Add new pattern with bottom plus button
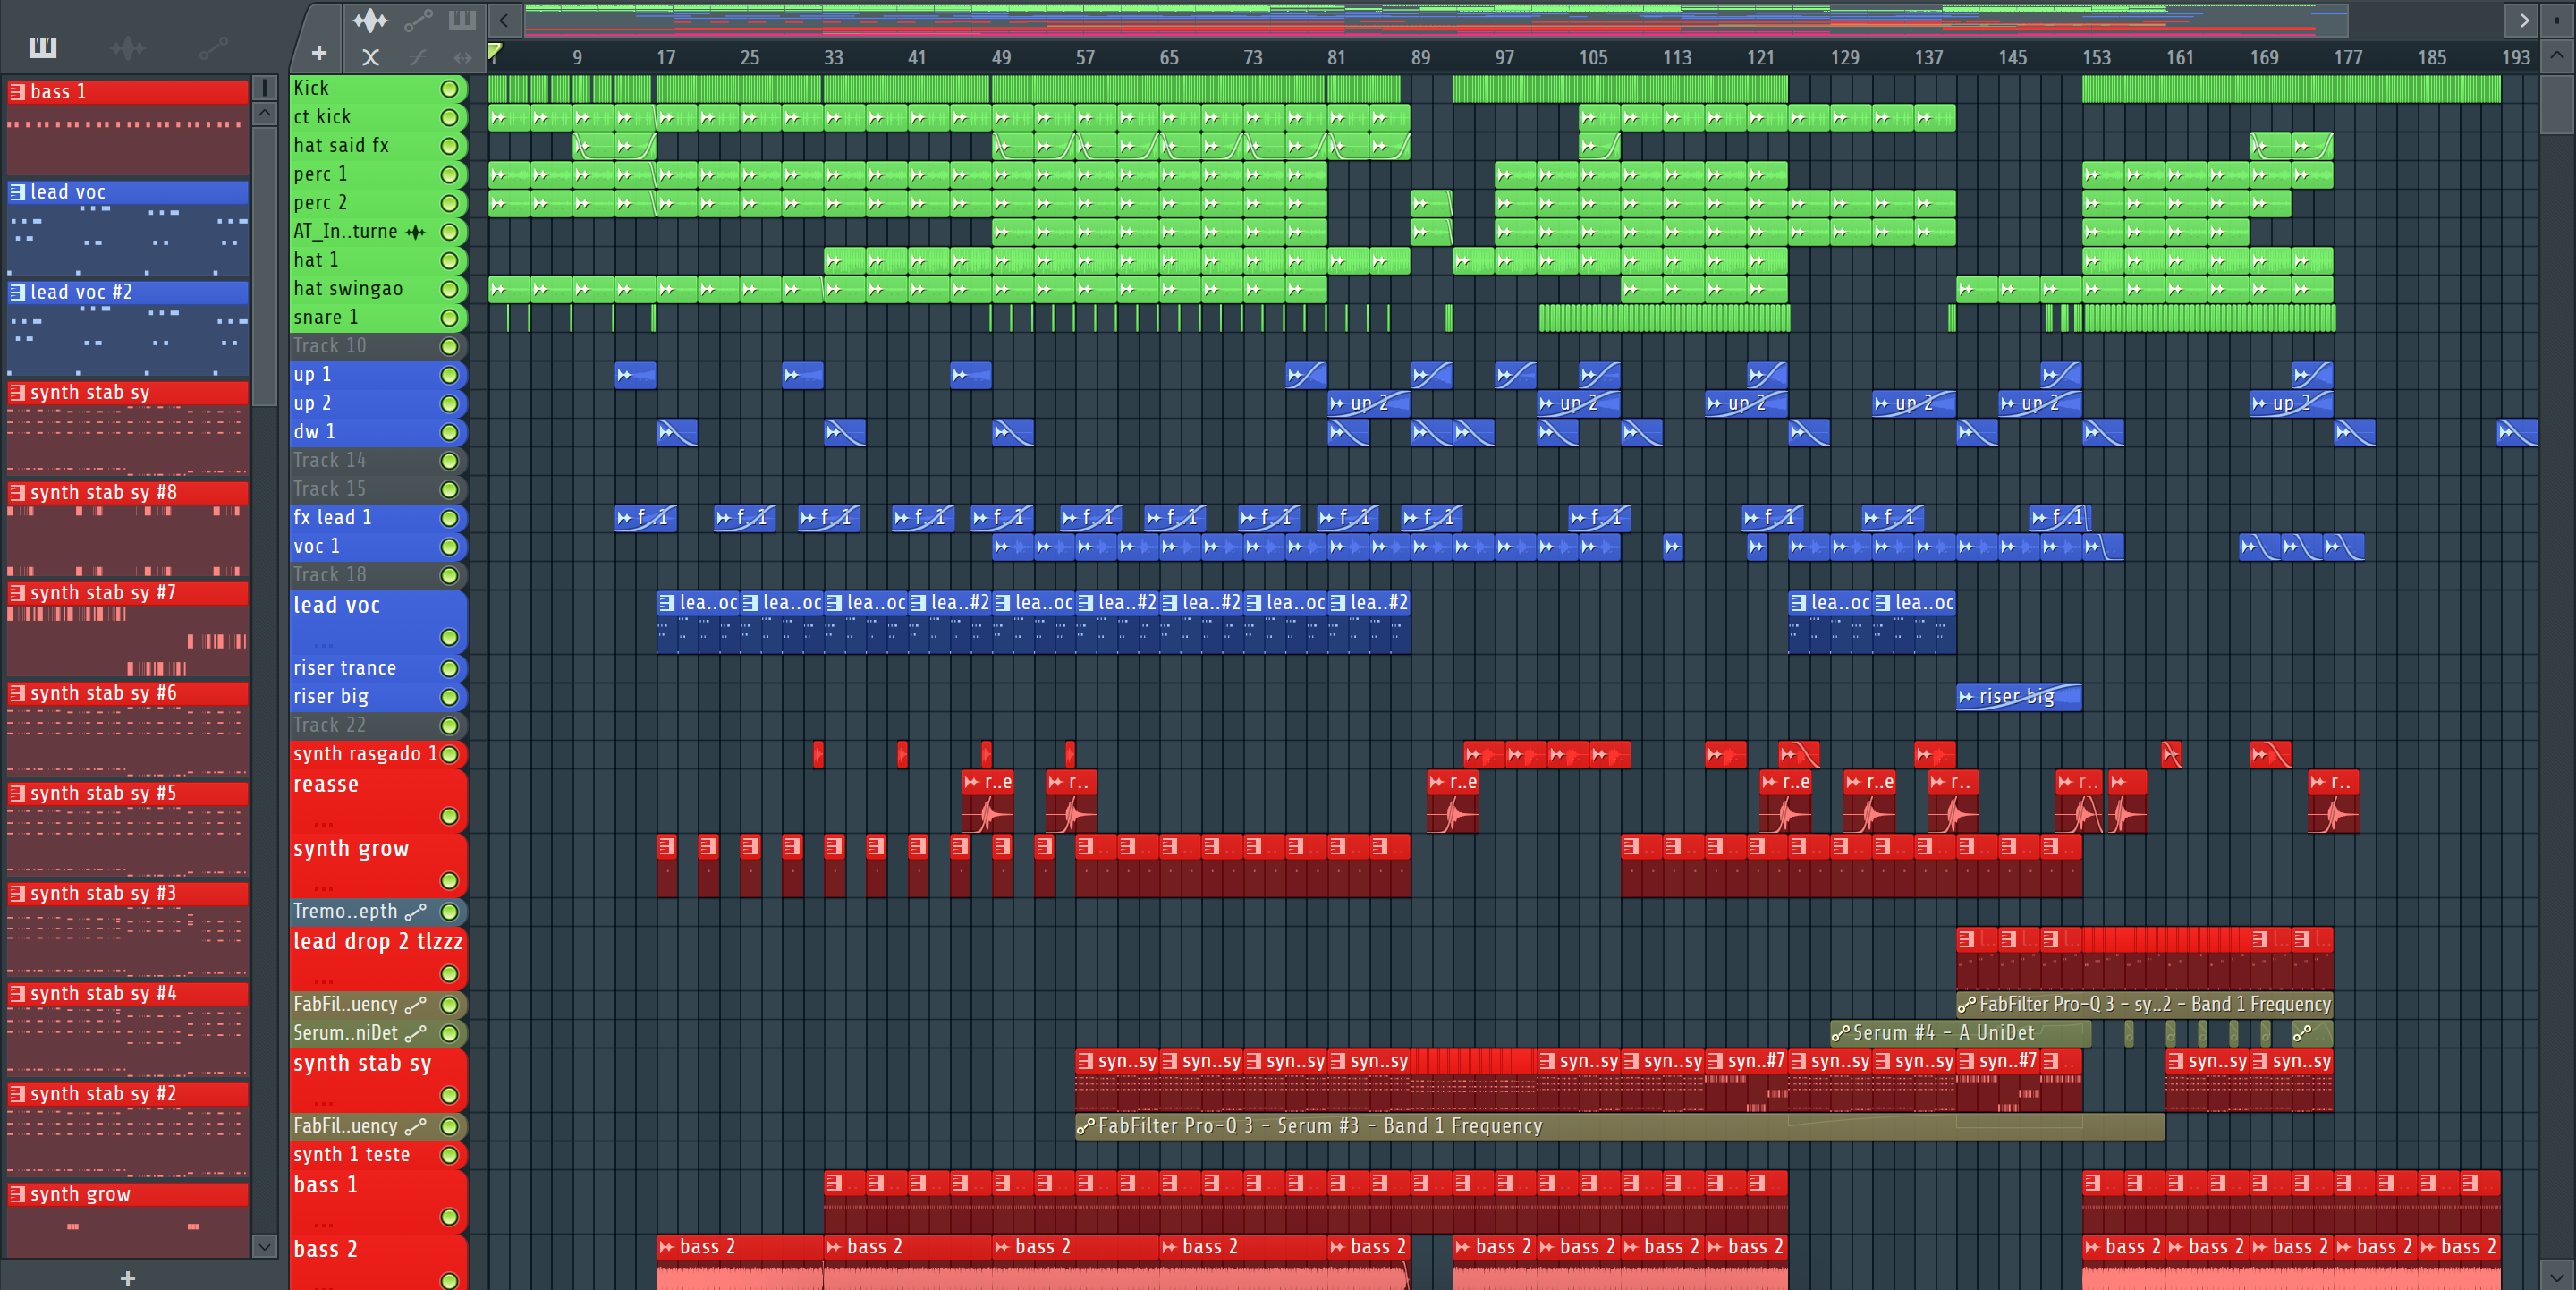 pos(128,1277)
